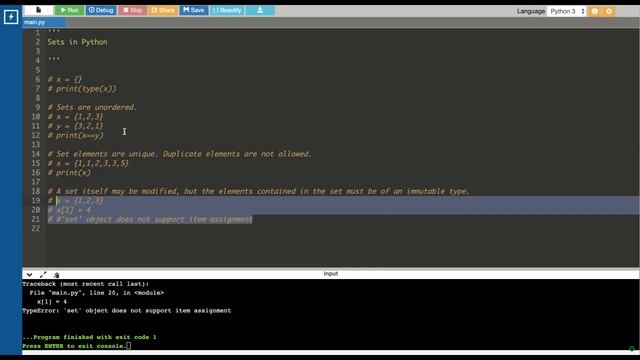Click comment 'Set elements are unique' on line 14
Screen dimensions: 640x360
[x=179, y=154]
